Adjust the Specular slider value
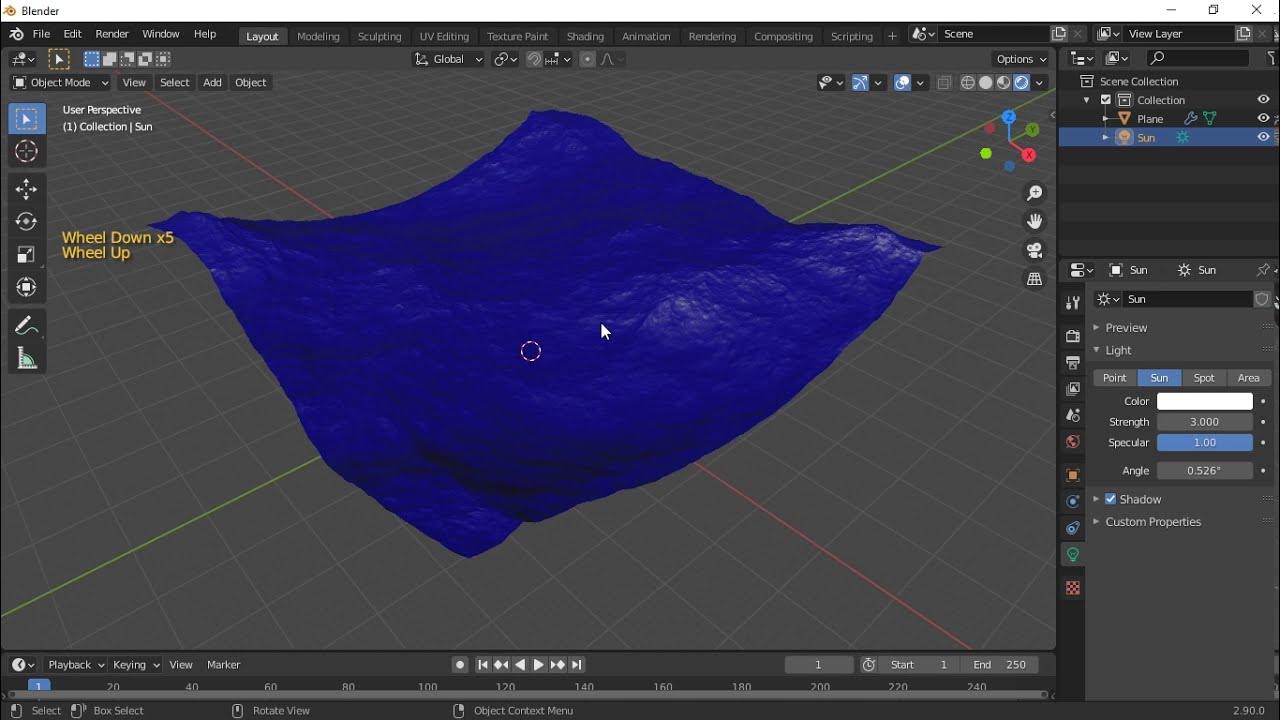1280x720 pixels. tap(1204, 443)
